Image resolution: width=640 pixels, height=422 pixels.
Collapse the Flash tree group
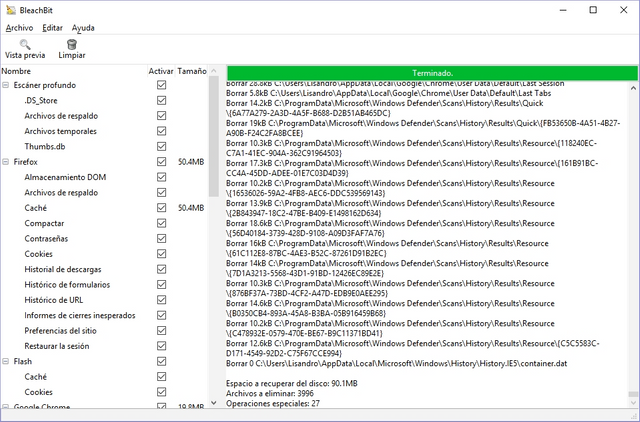point(6,361)
